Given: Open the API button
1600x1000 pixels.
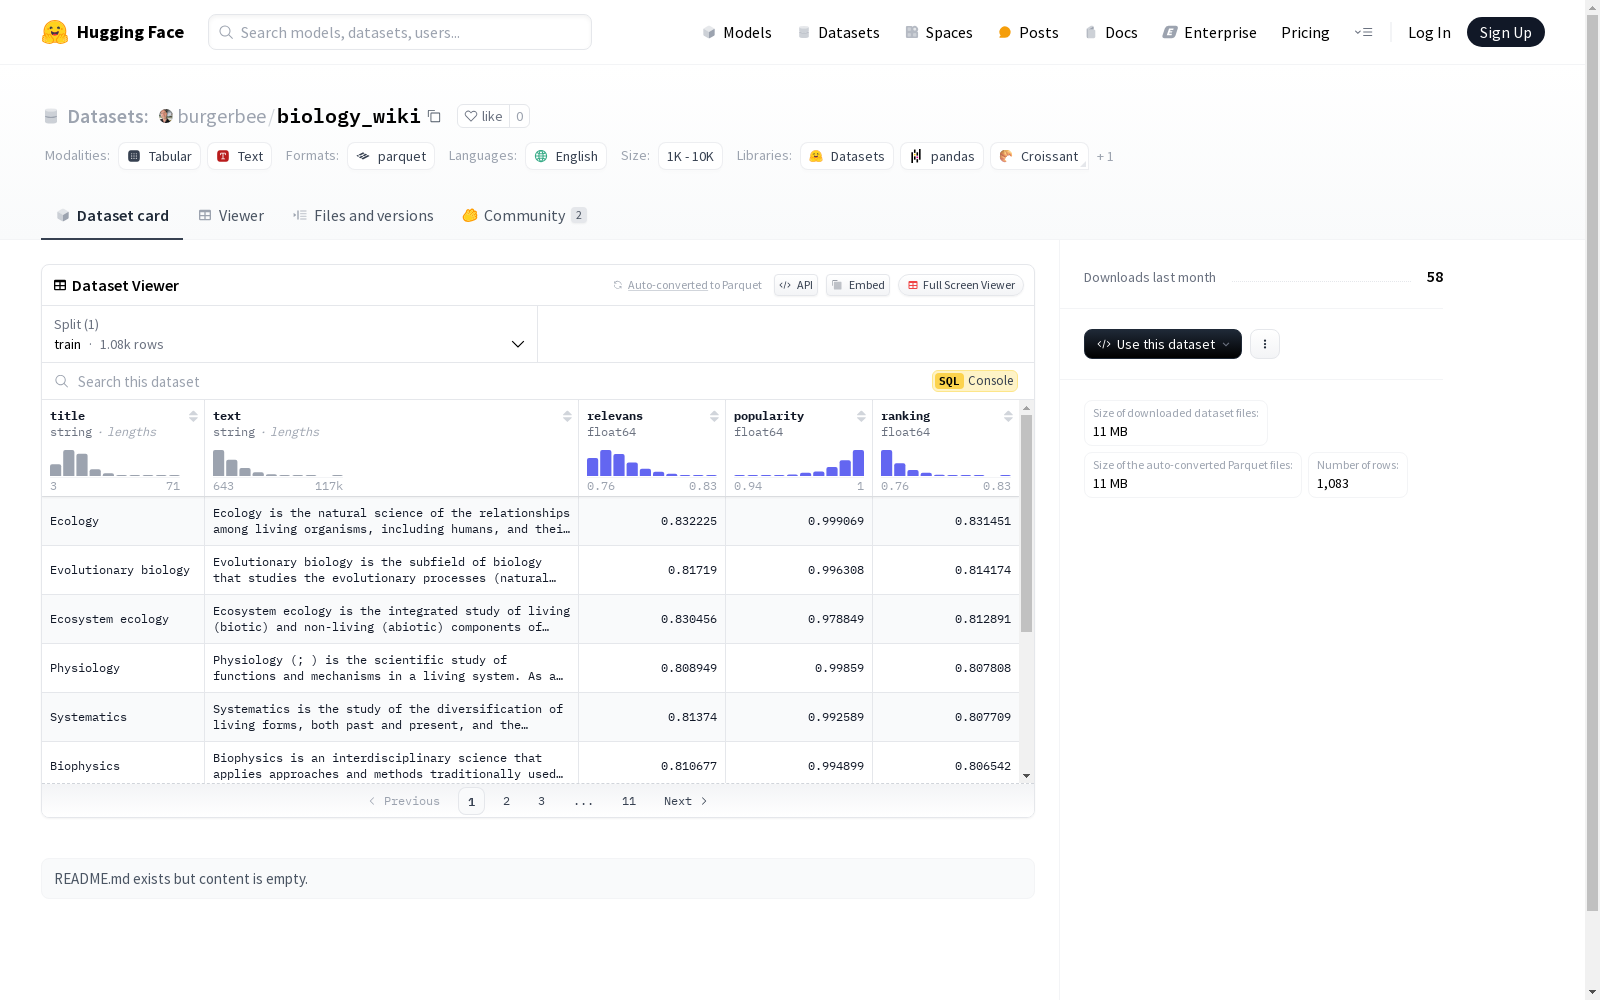Looking at the screenshot, I should point(796,285).
